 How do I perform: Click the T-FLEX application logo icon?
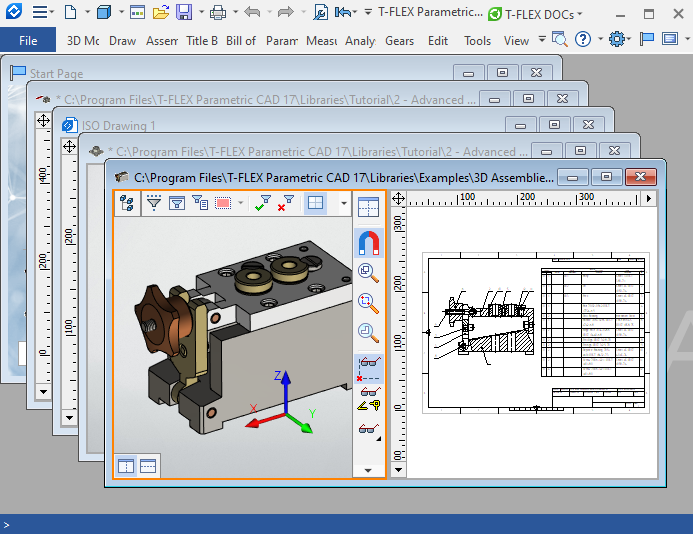(14, 11)
